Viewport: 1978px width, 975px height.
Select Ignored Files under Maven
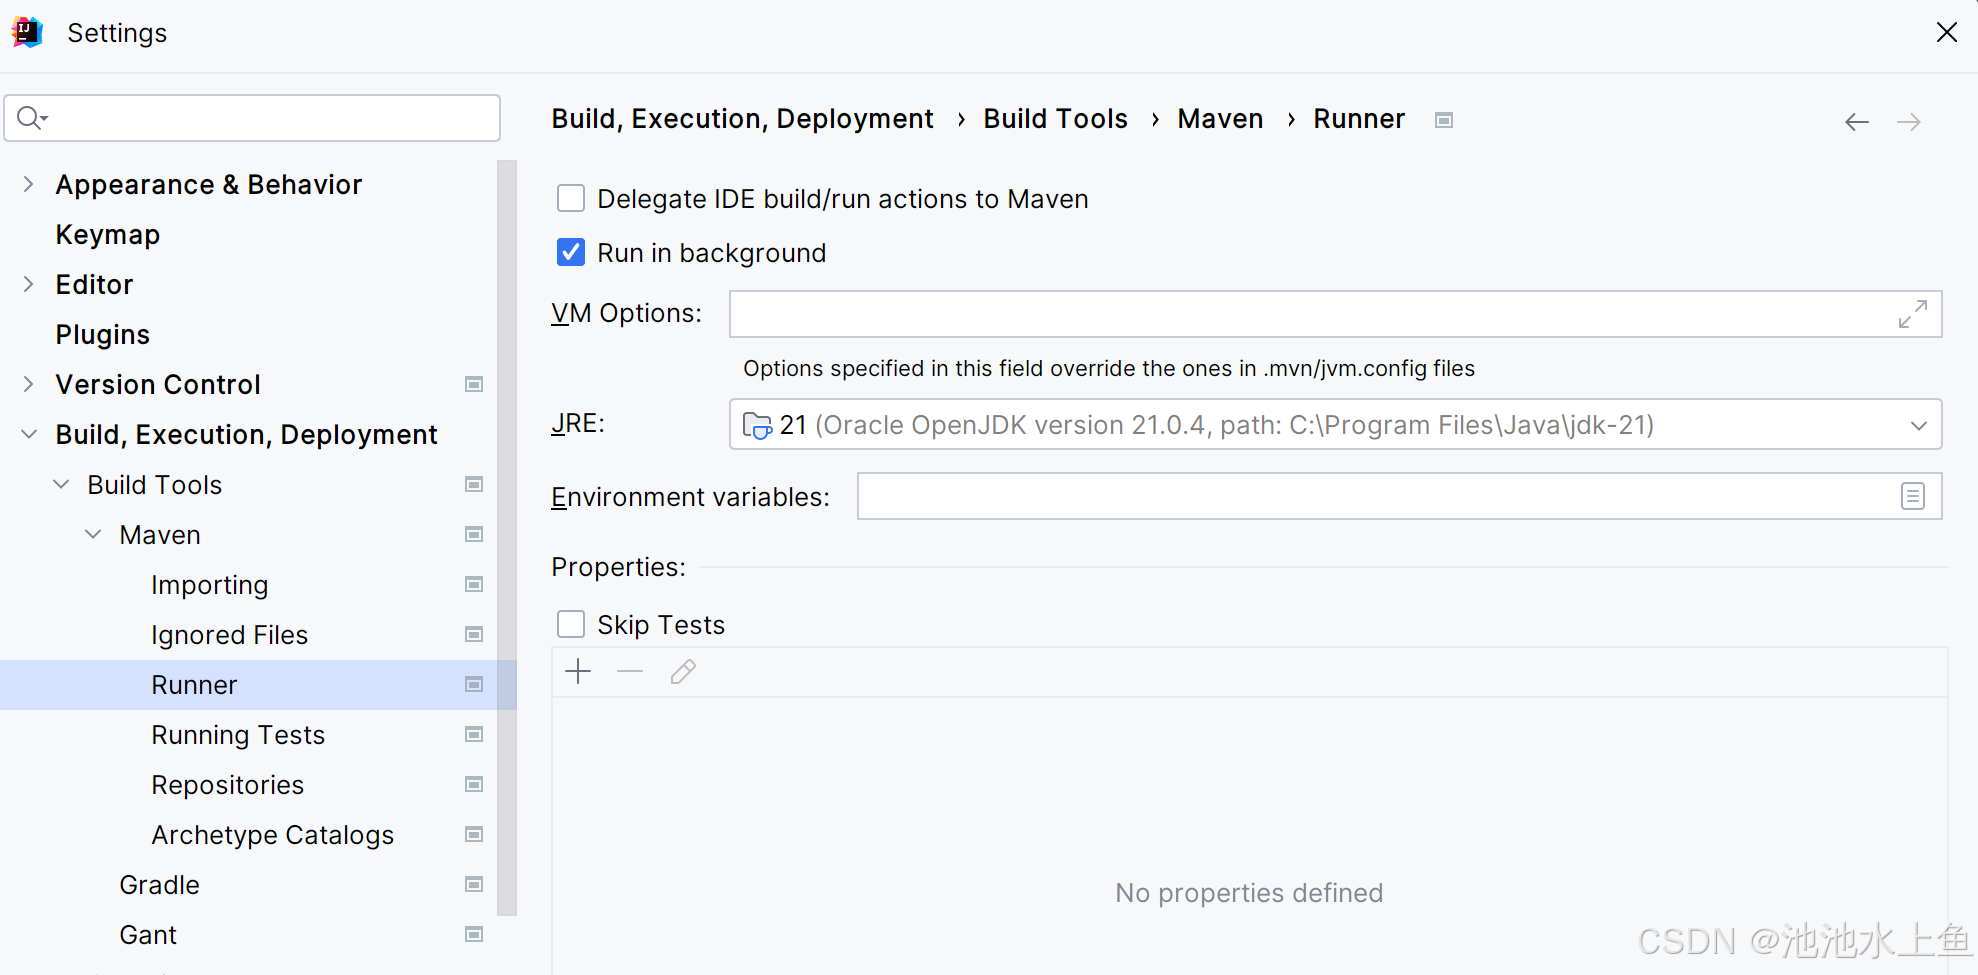tap(230, 635)
